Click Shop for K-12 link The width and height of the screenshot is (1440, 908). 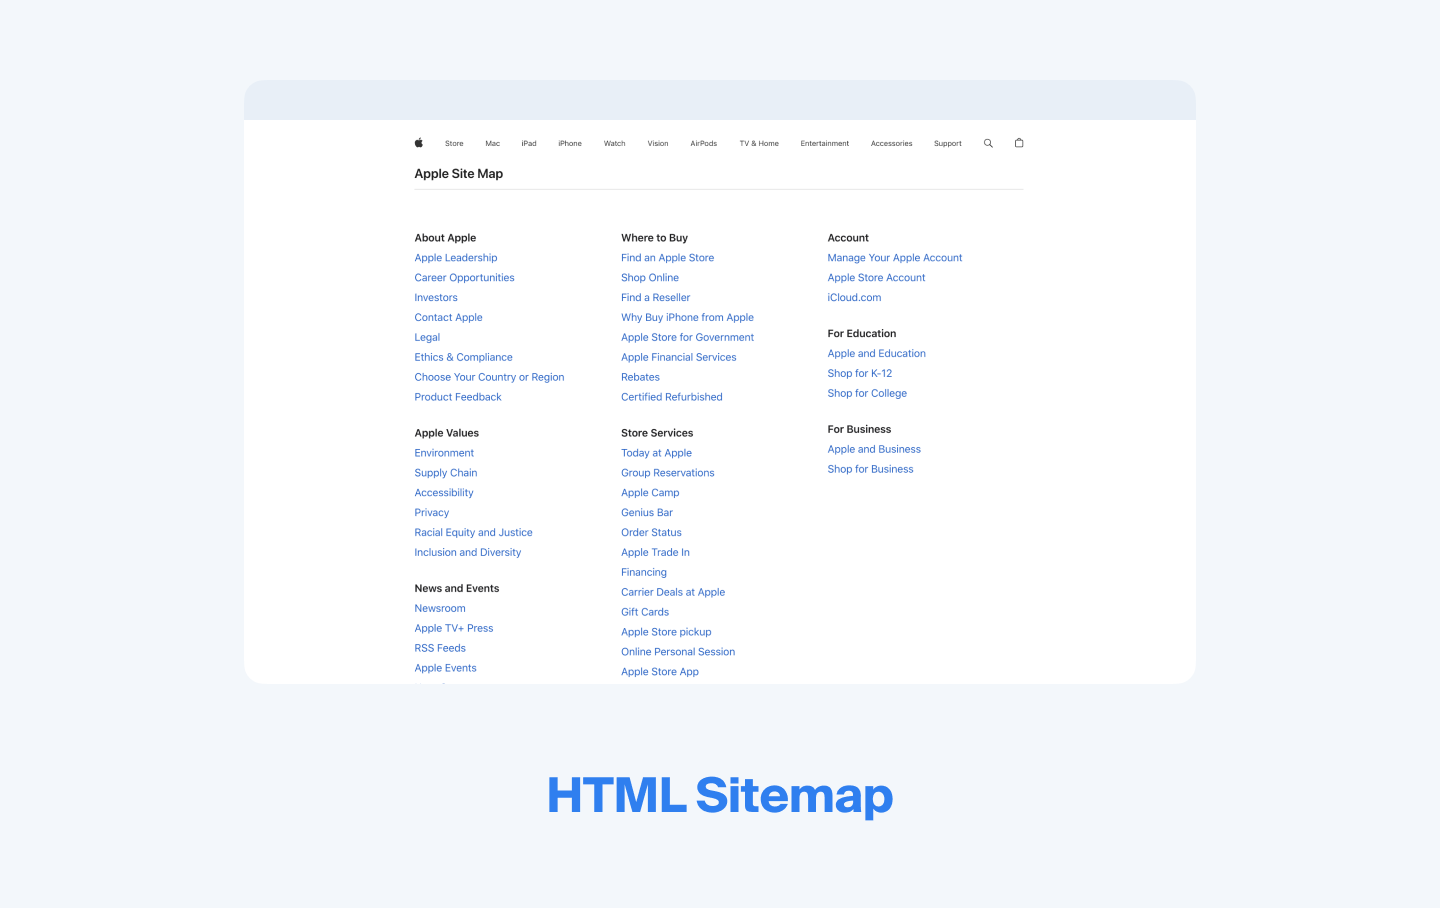point(860,374)
